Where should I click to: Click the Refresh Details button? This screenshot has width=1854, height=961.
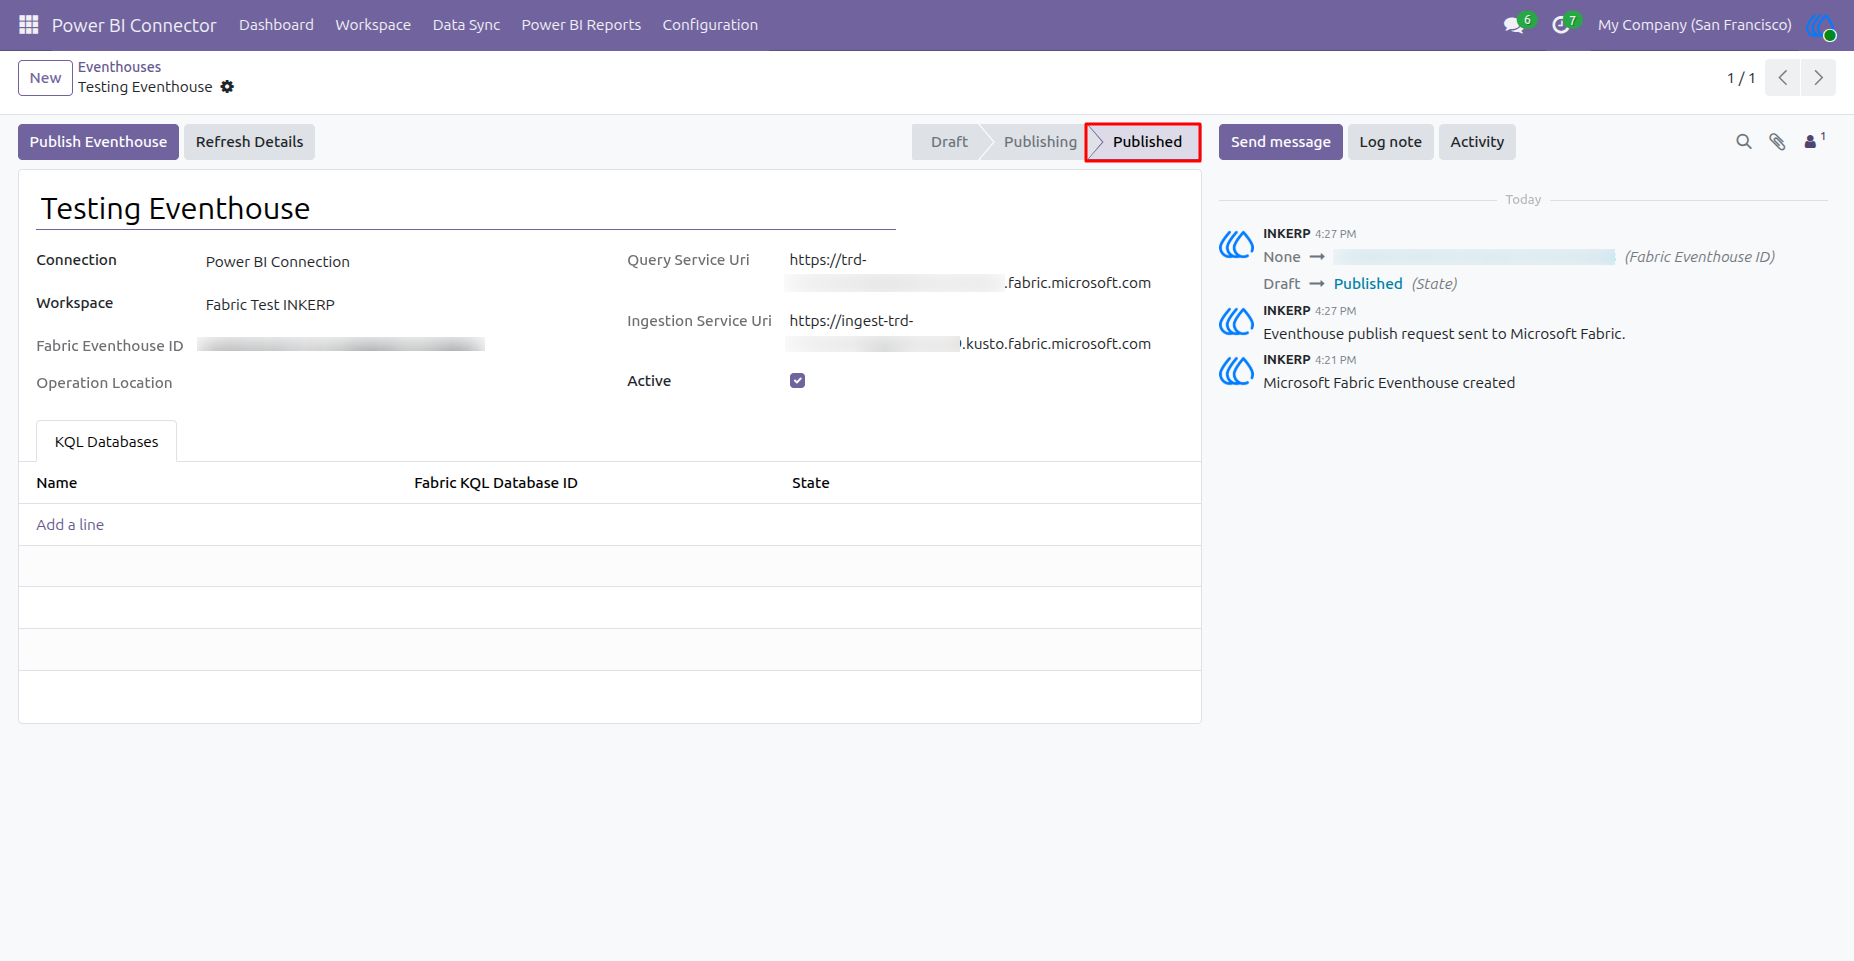click(x=249, y=142)
